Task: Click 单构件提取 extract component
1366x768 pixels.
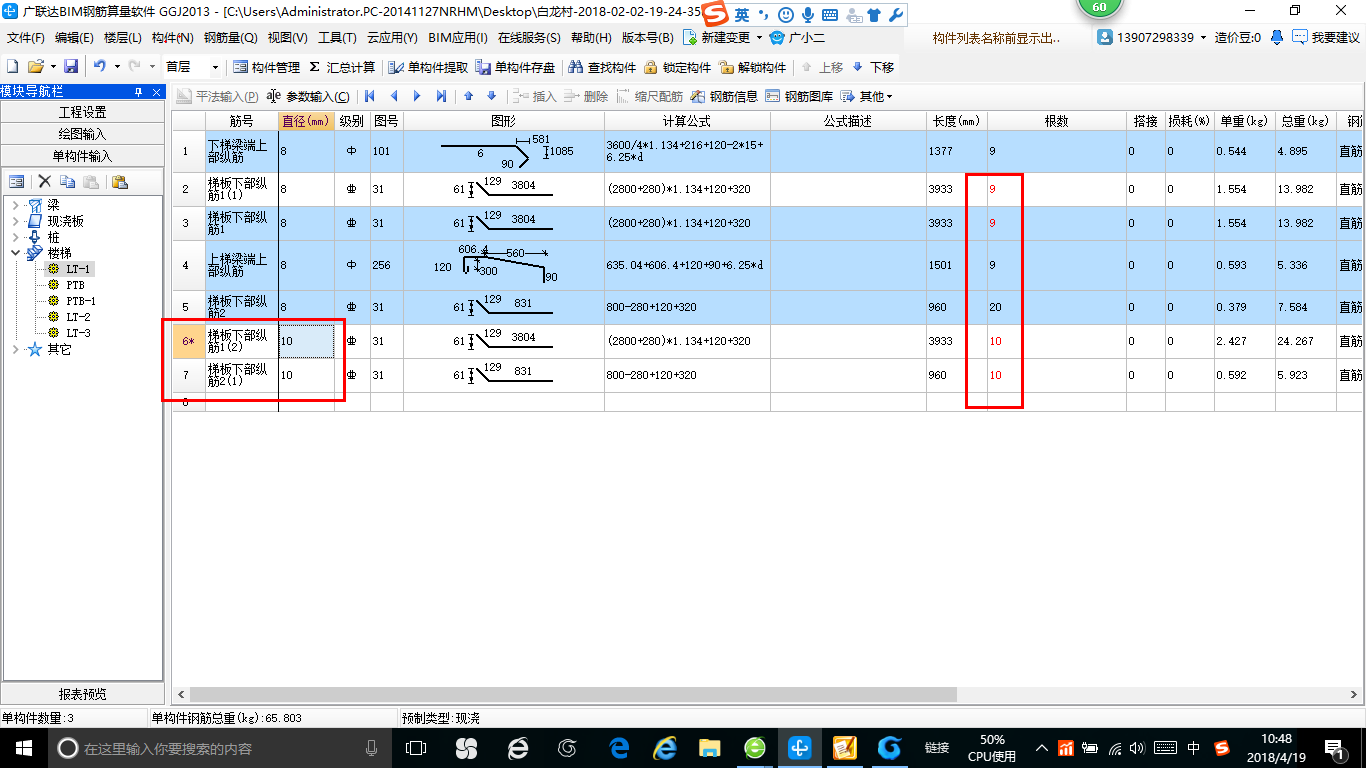Action: coord(428,67)
